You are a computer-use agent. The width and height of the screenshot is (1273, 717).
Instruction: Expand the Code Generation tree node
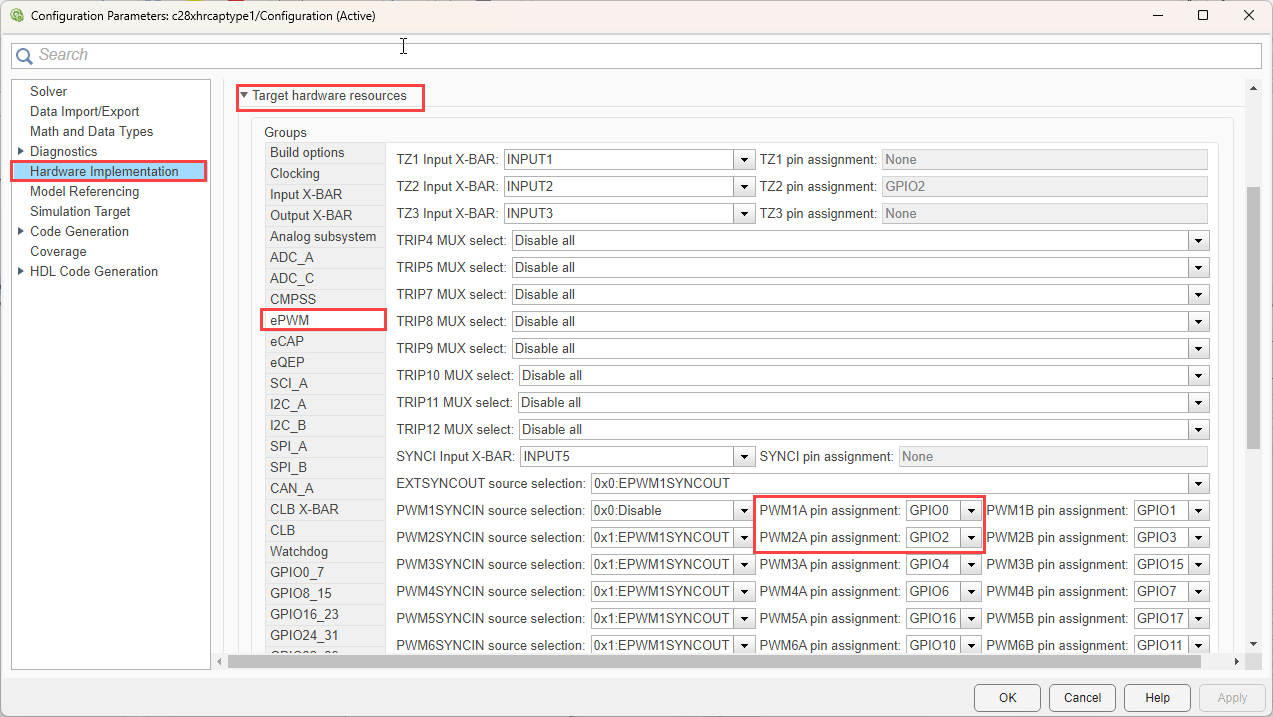(x=21, y=231)
